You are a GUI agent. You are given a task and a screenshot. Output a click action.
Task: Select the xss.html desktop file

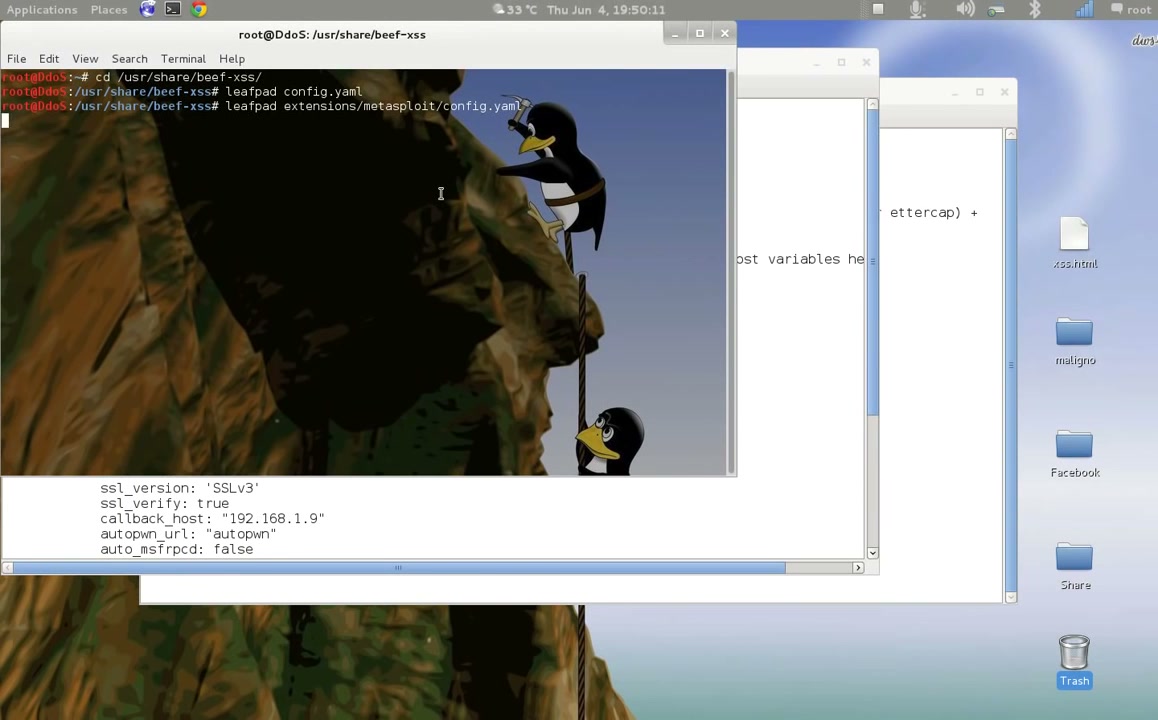pyautogui.click(x=1075, y=243)
